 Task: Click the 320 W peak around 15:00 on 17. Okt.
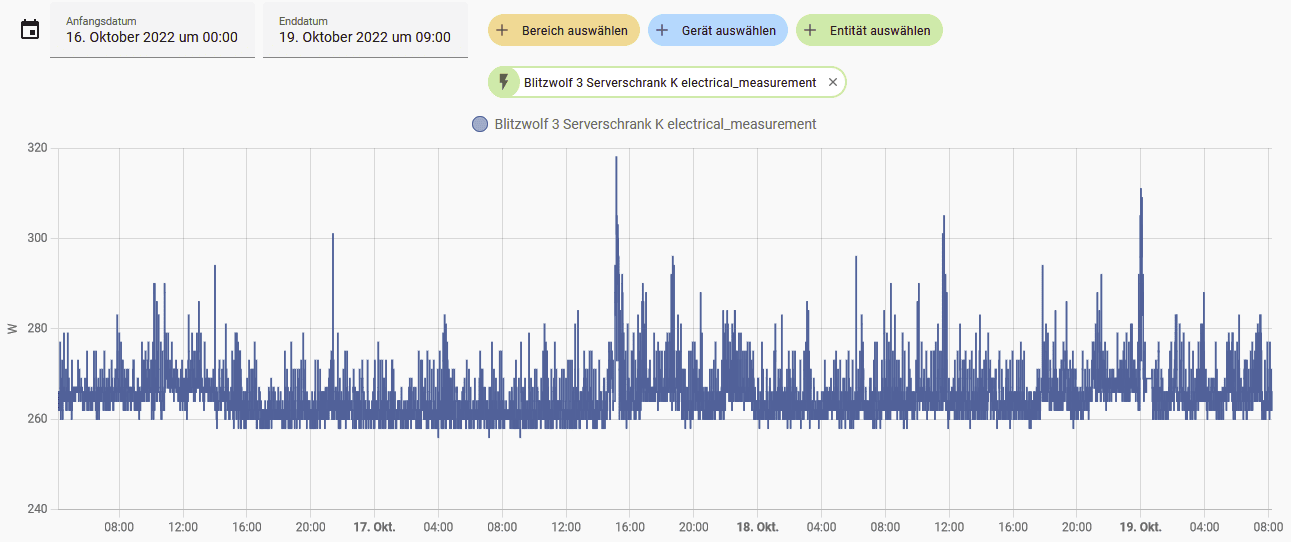pos(616,157)
